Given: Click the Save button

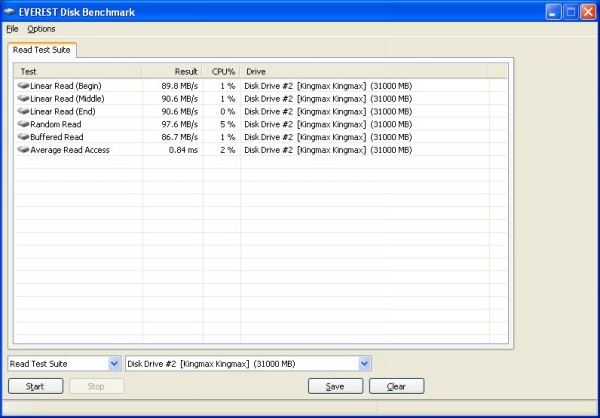Looking at the screenshot, I should click(x=336, y=386).
